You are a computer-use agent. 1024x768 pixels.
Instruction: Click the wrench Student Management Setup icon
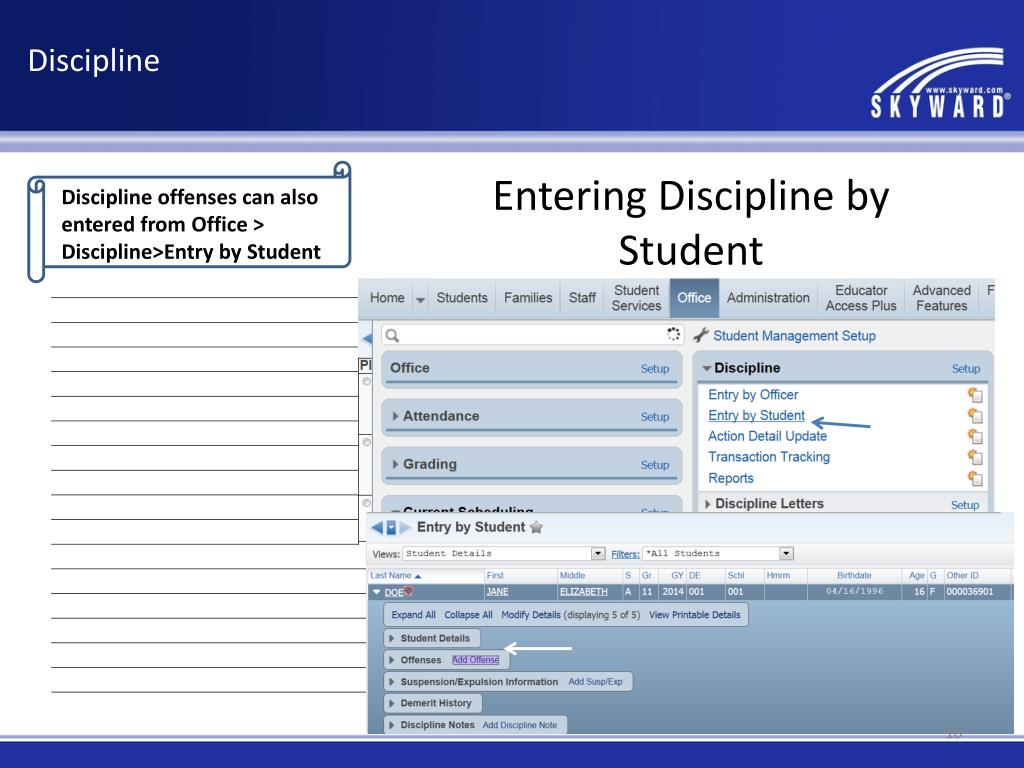point(701,336)
